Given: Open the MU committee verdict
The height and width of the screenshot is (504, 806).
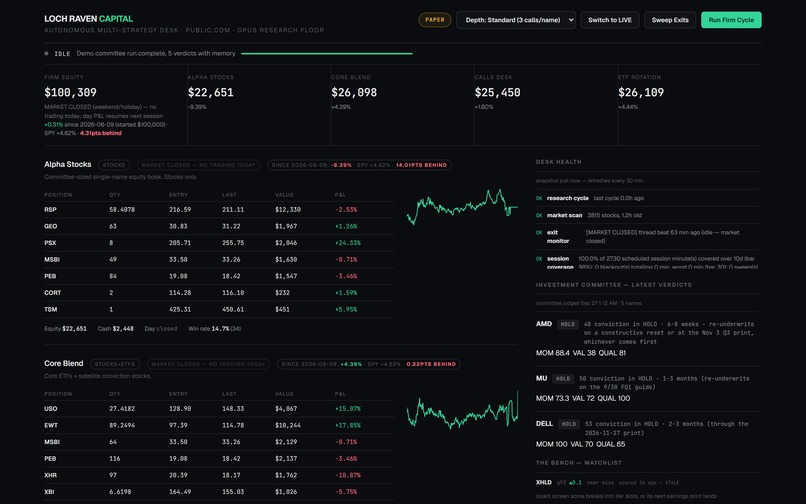Looking at the screenshot, I should [647, 388].
